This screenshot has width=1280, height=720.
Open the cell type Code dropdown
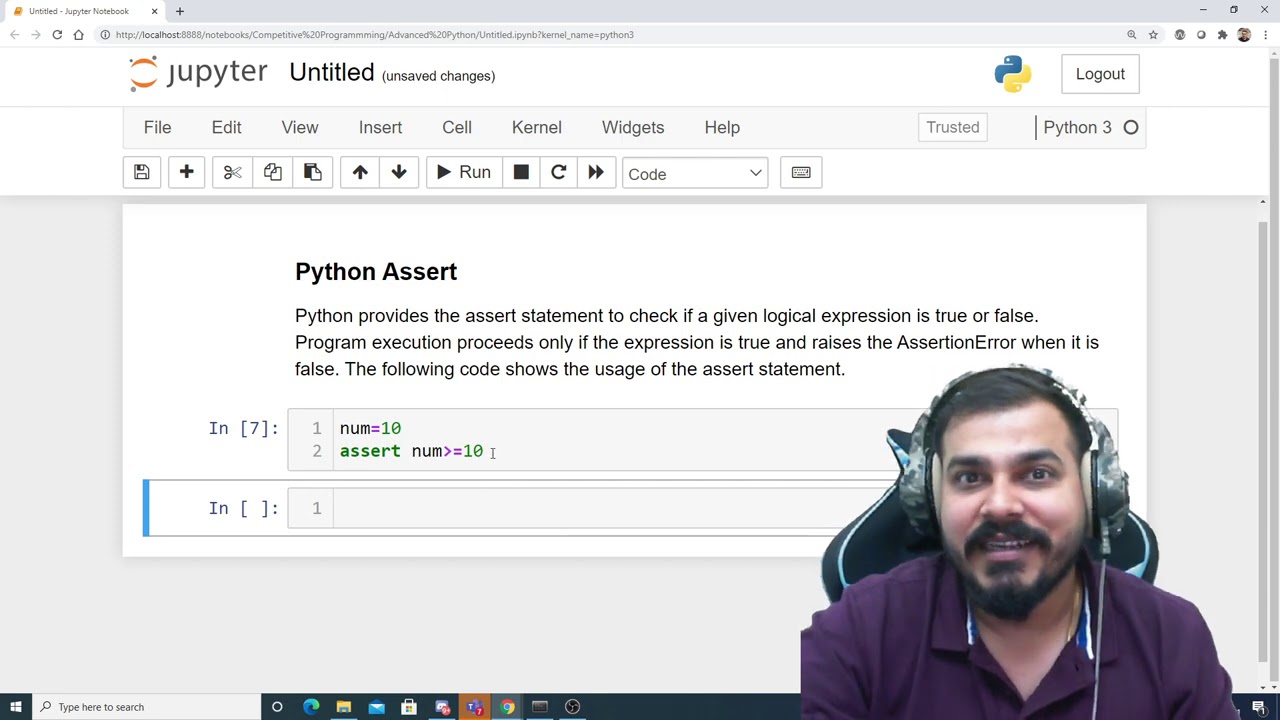tap(695, 174)
